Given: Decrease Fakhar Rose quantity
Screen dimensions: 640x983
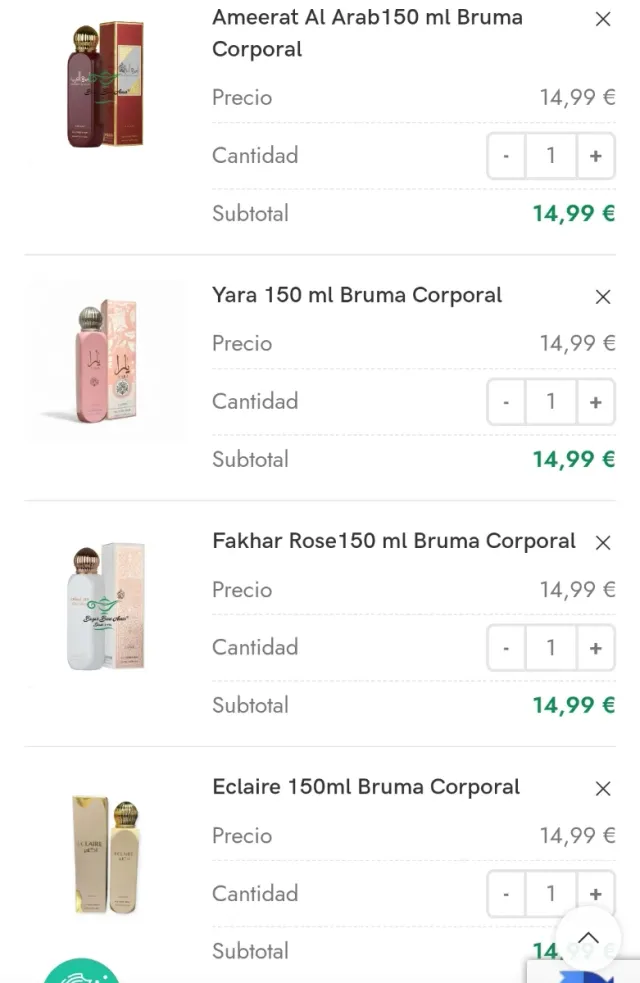Looking at the screenshot, I should click(x=506, y=648).
